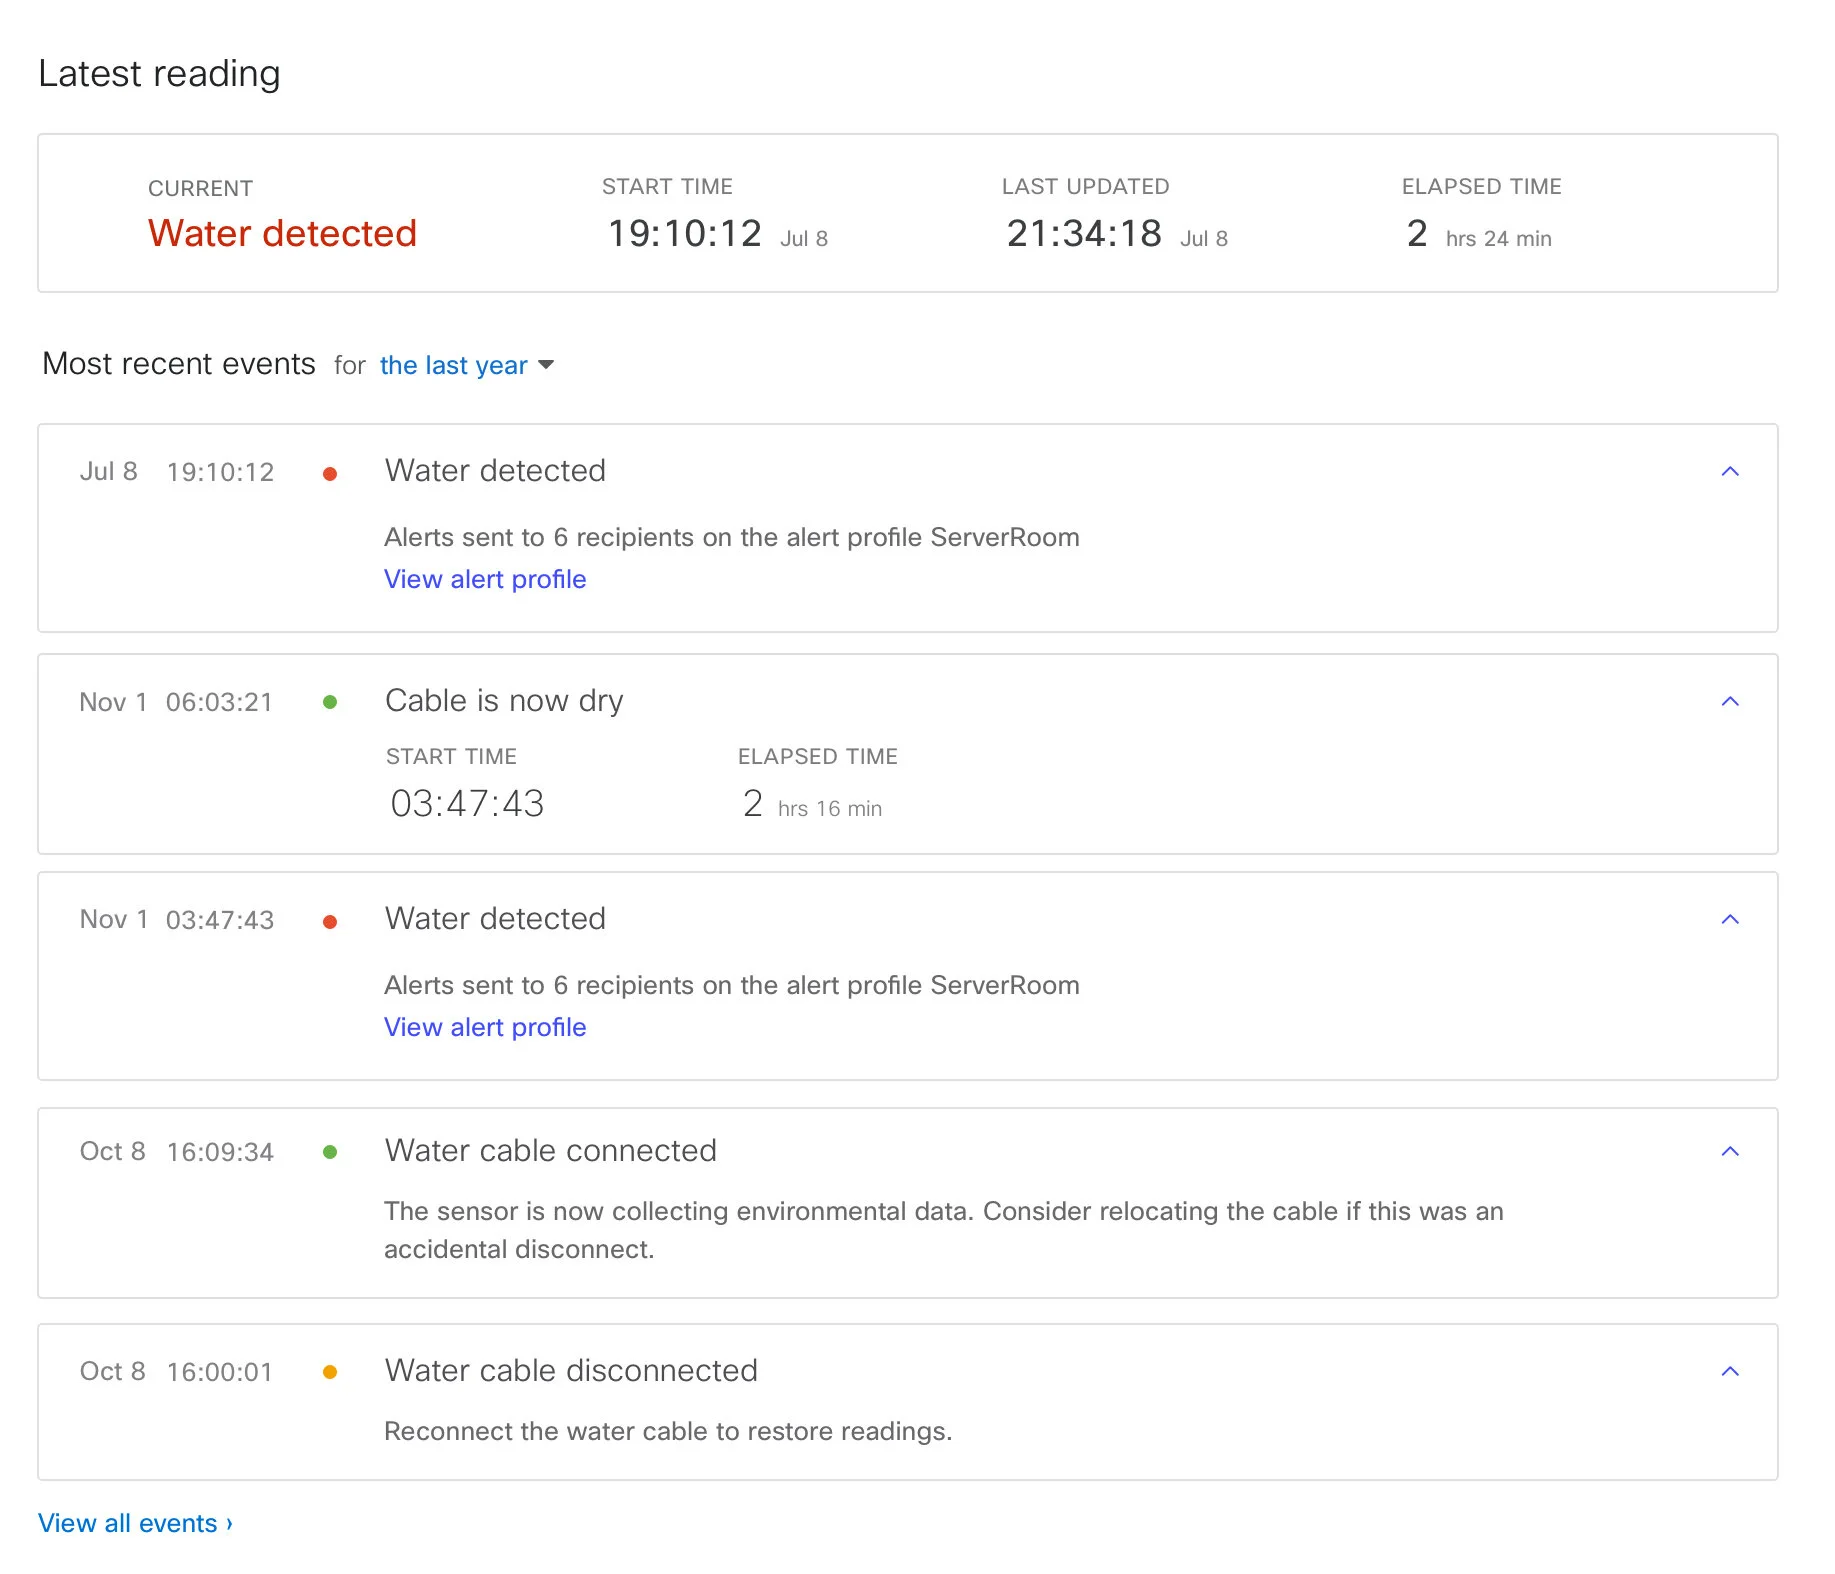
Task: Click the Jul 8 19:10:12 event timestamp
Action: pos(177,472)
